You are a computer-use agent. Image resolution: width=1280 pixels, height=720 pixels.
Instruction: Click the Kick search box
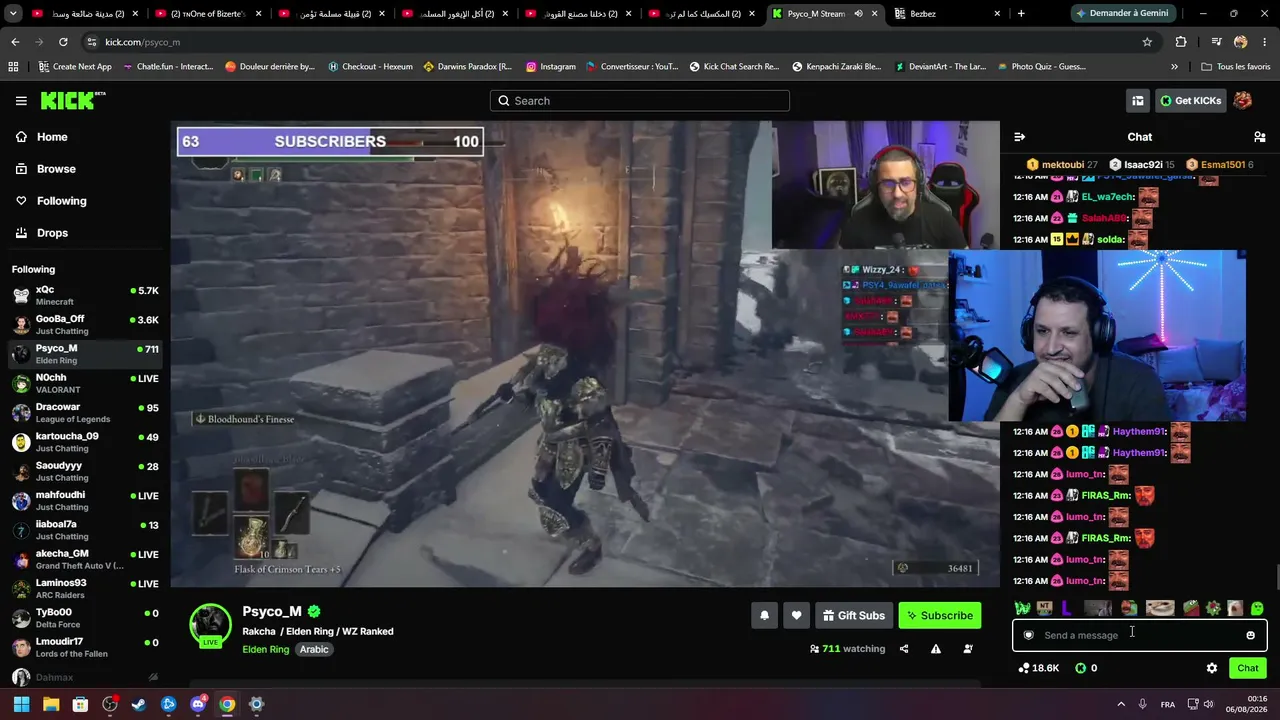640,101
